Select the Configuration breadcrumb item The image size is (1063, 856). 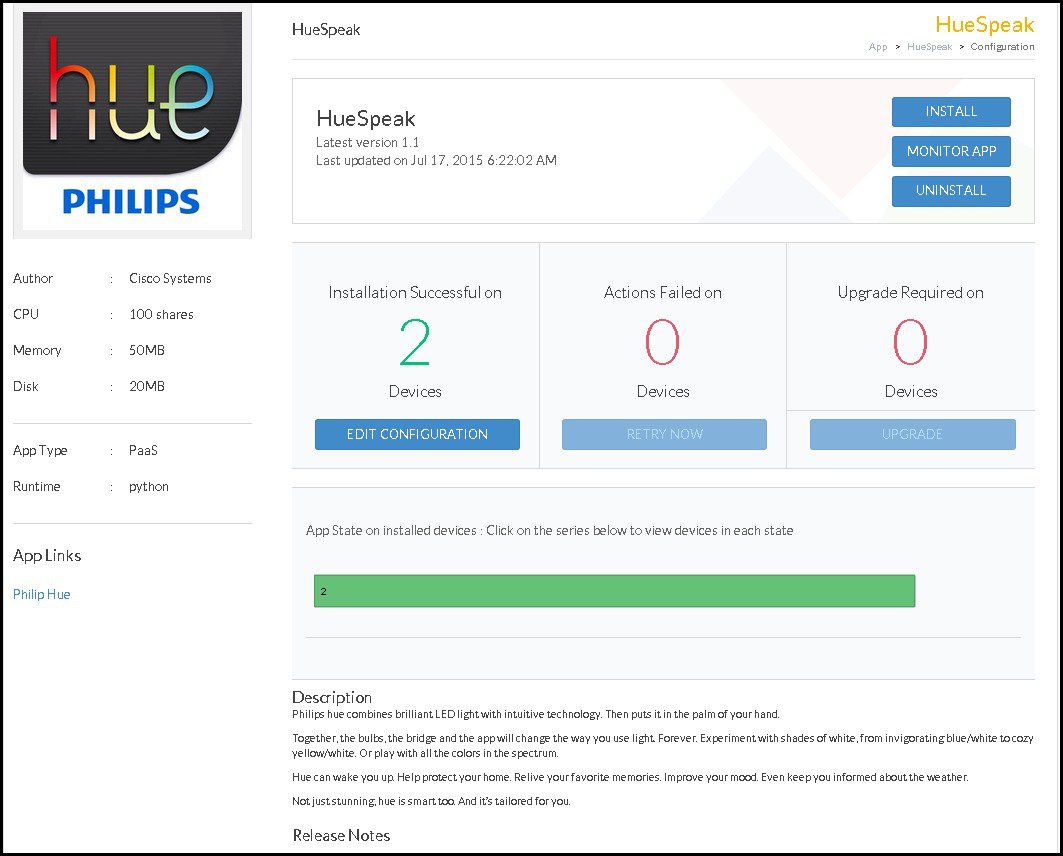[x=1002, y=47]
